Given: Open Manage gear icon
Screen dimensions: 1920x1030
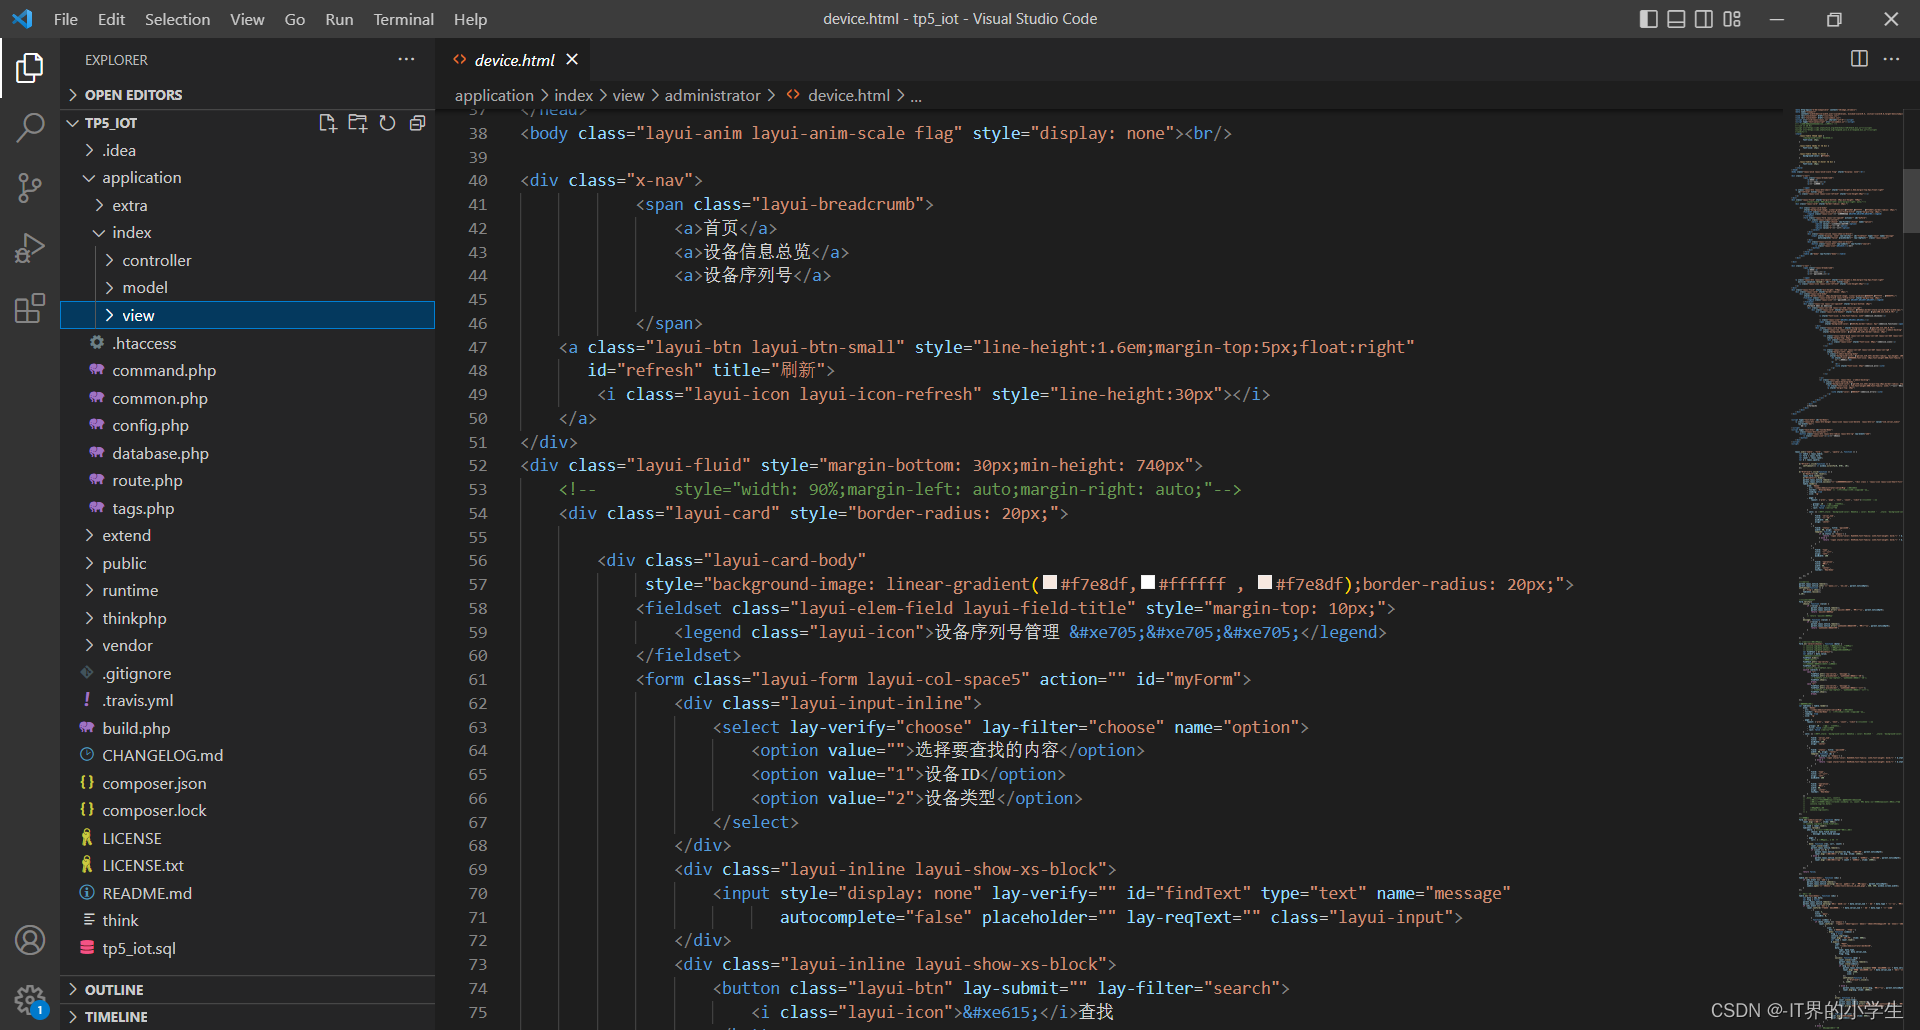Looking at the screenshot, I should point(30,999).
